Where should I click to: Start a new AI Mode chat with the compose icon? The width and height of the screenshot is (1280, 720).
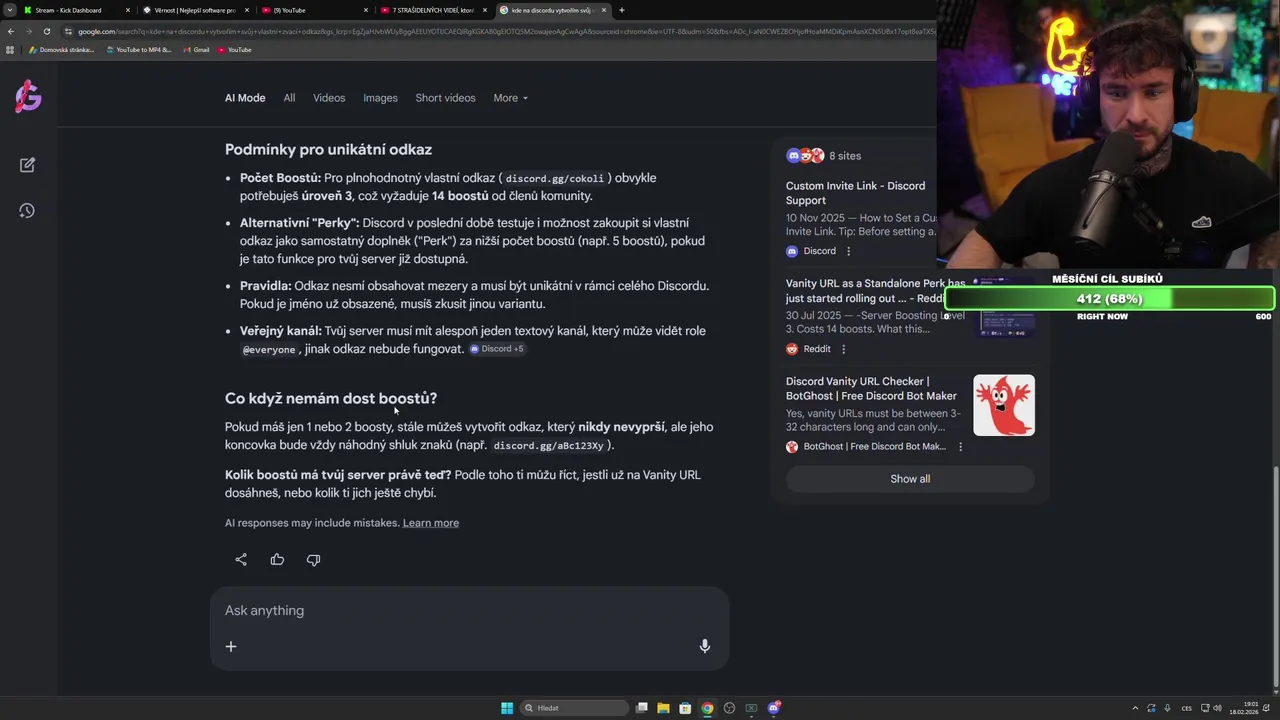click(27, 165)
